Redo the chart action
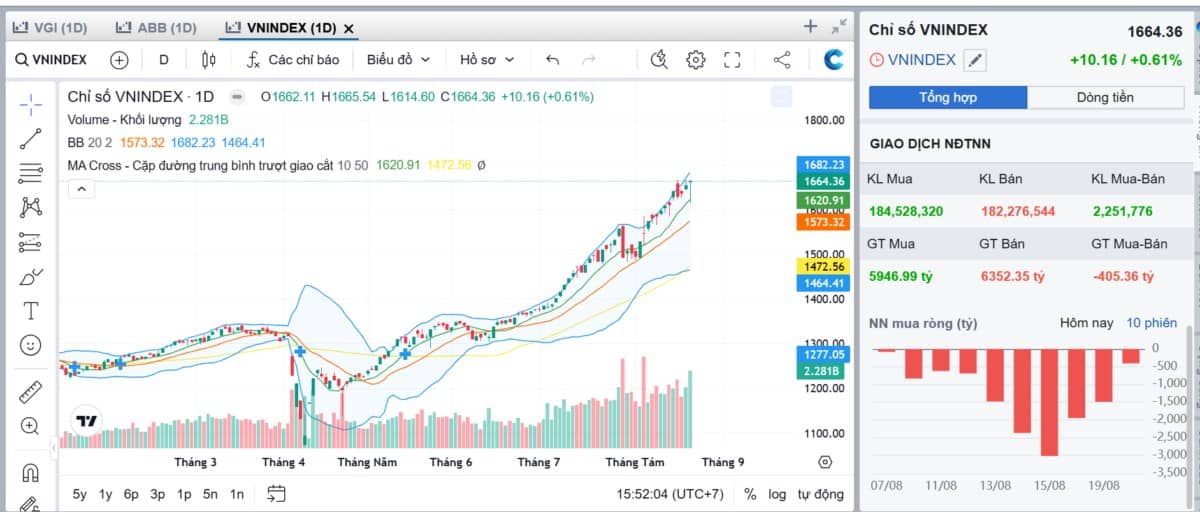Image resolution: width=1200 pixels, height=512 pixels. click(x=589, y=60)
